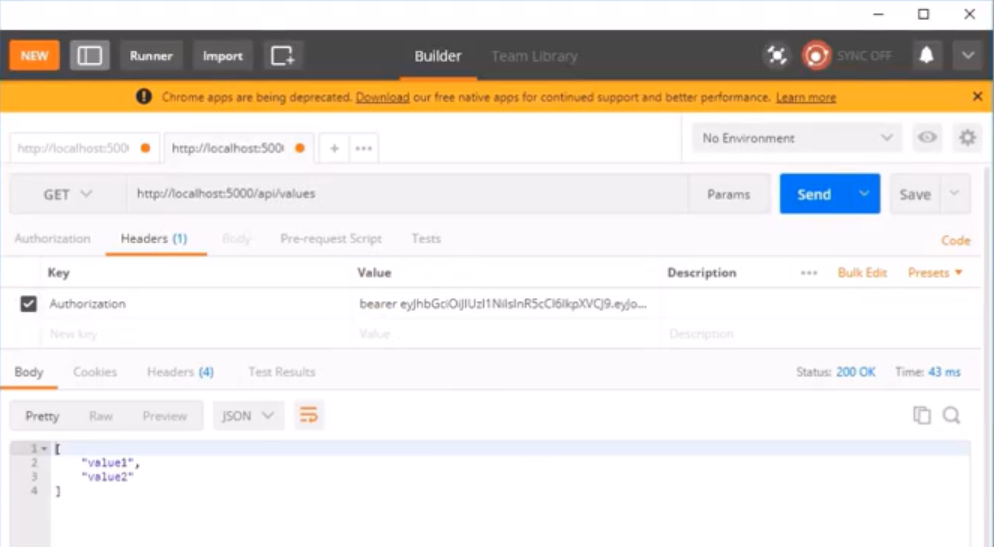Viewport: 994px width, 547px height.
Task: Open the response Body tab
Action: coord(29,372)
